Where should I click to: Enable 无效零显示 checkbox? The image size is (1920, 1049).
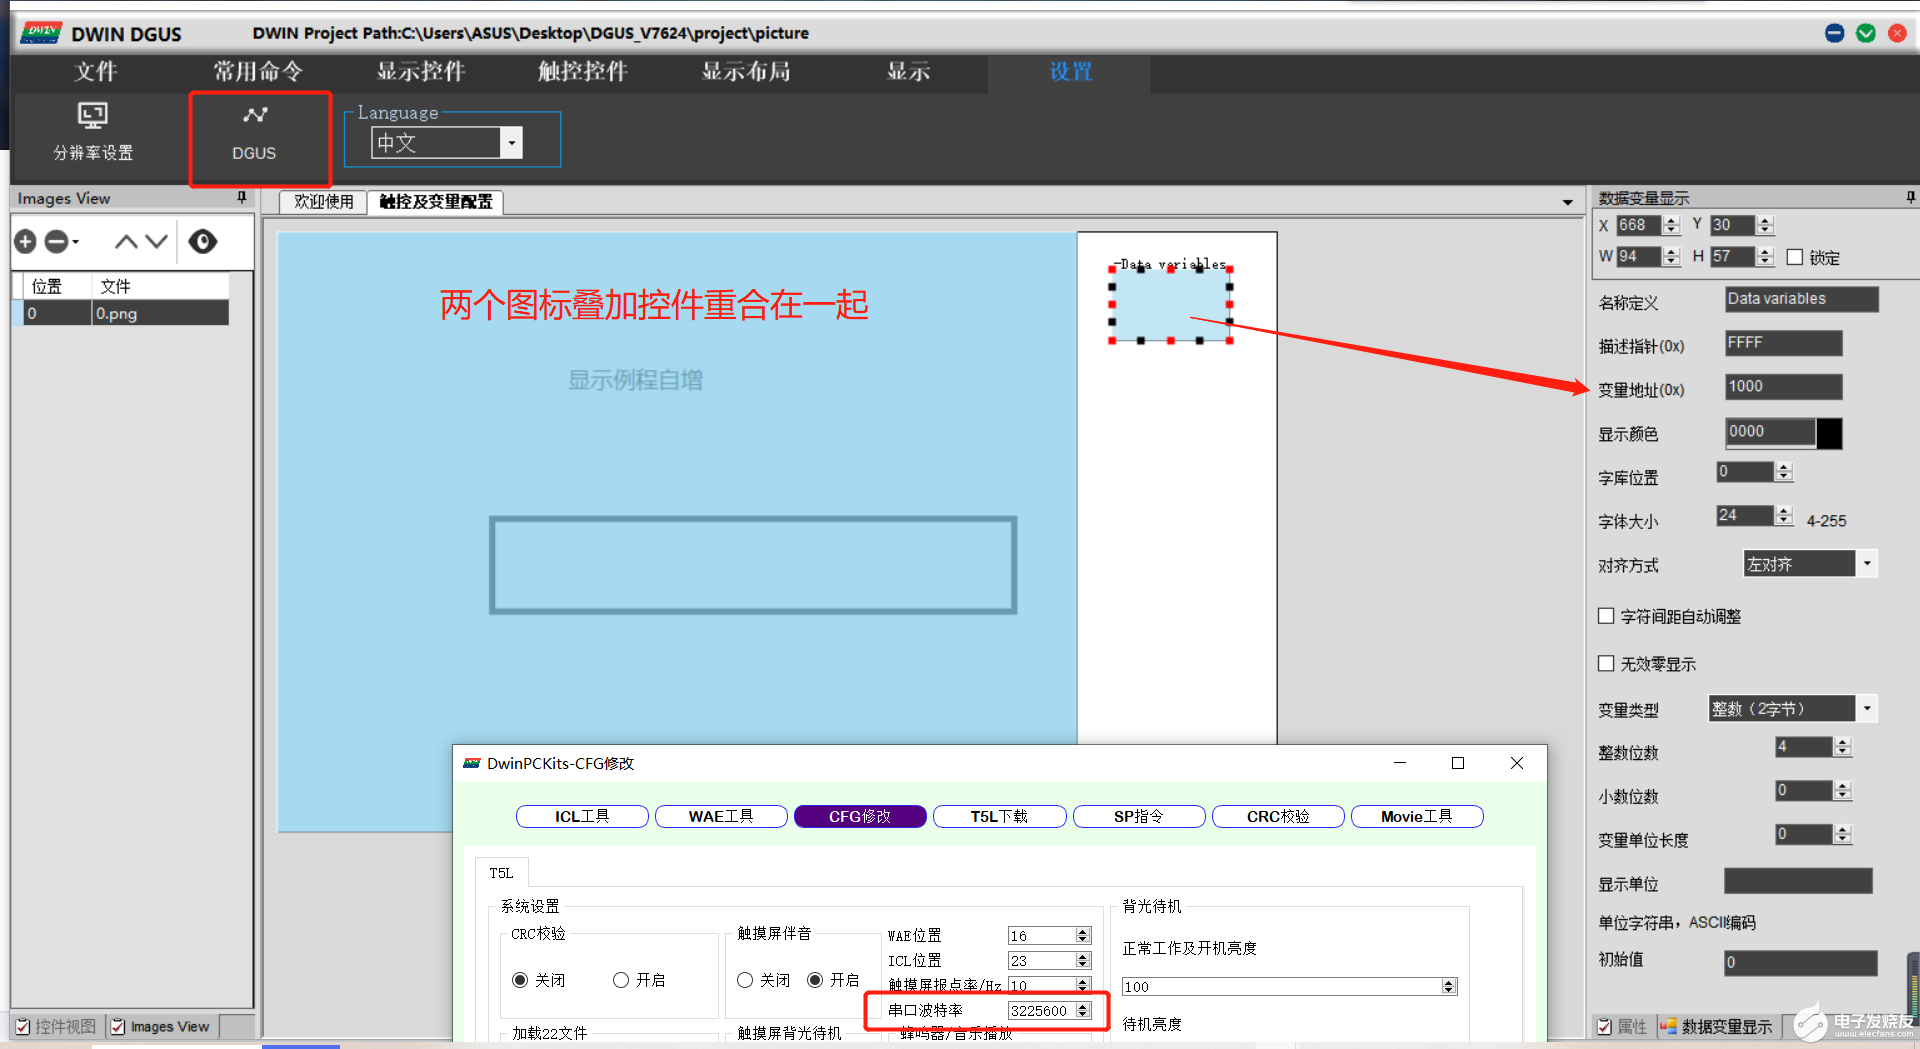tap(1606, 663)
